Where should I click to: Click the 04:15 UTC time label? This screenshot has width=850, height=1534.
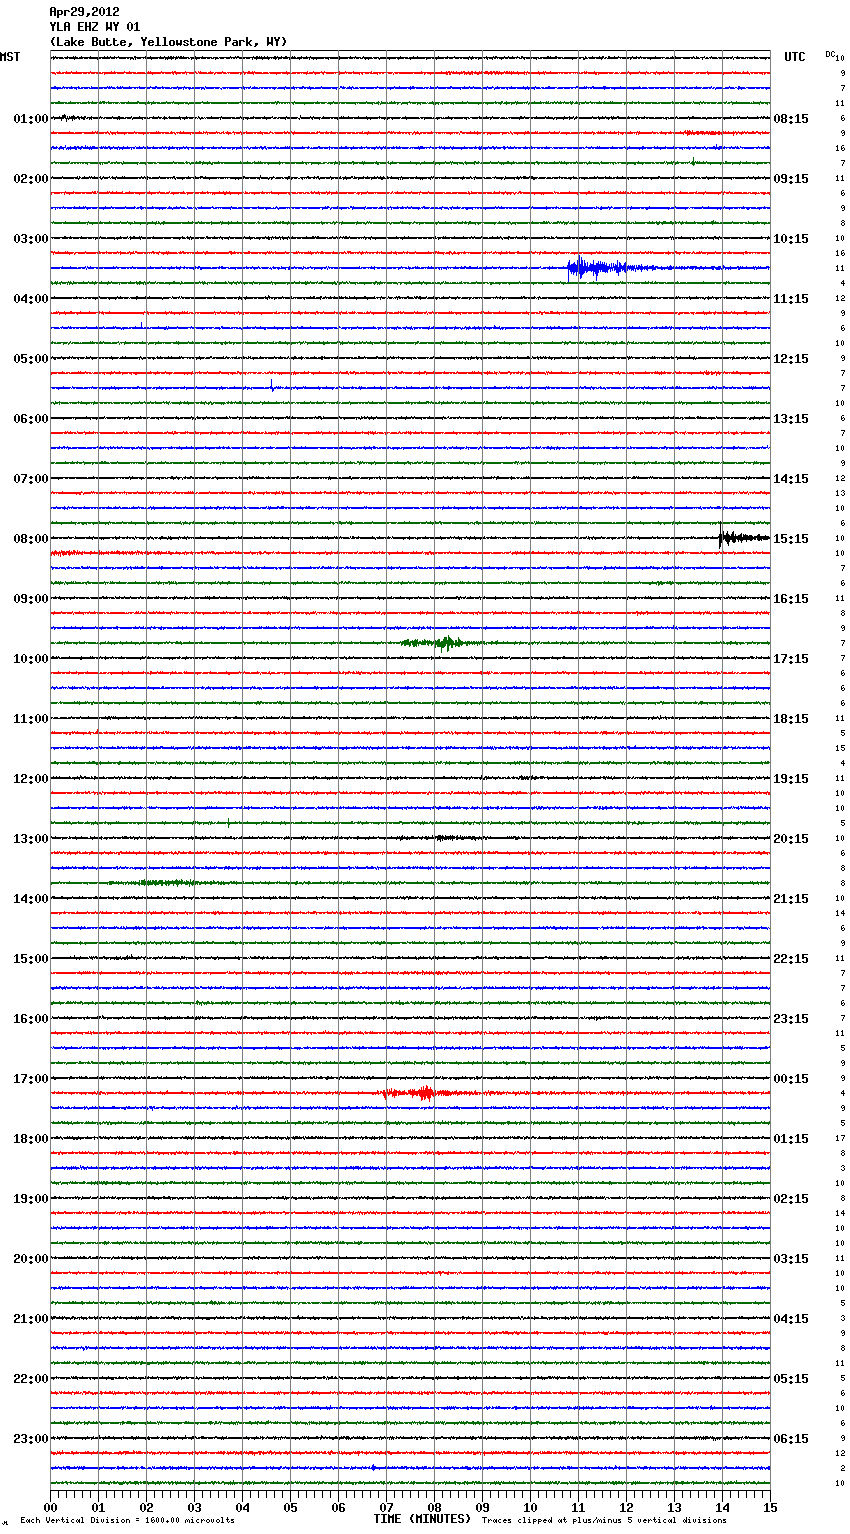(x=790, y=1318)
